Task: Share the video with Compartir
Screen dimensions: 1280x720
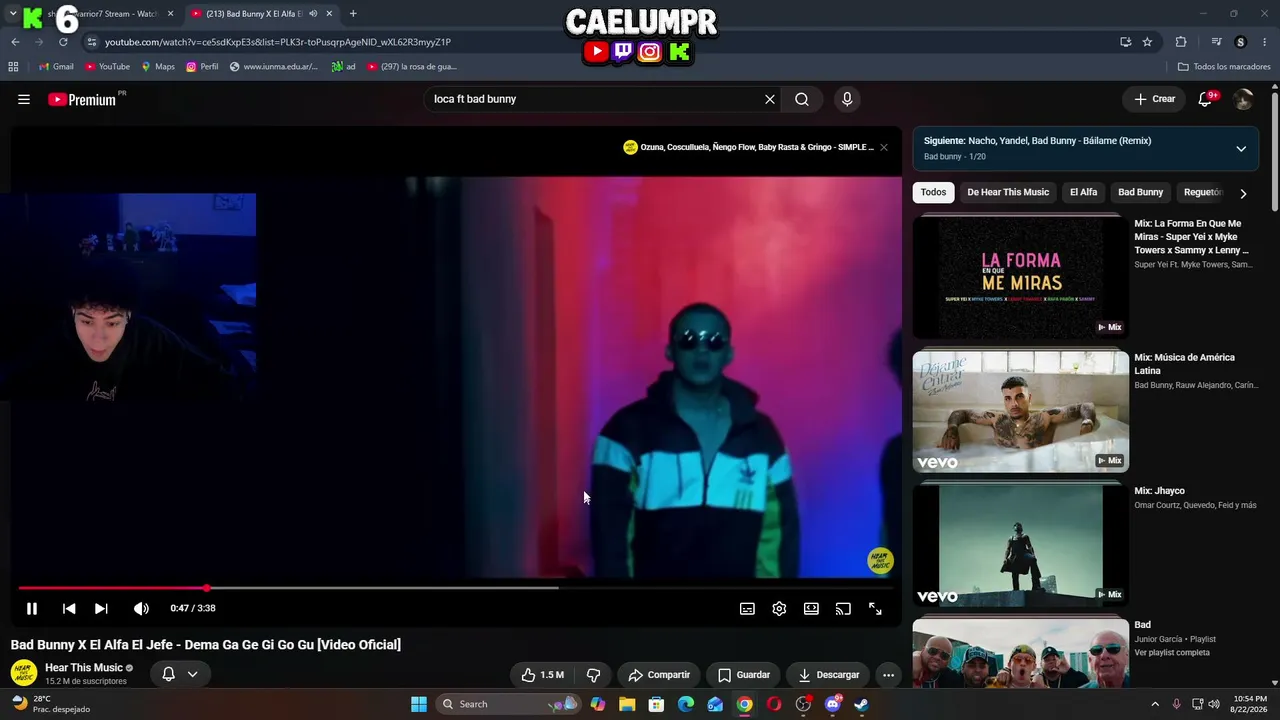Action: (659, 675)
